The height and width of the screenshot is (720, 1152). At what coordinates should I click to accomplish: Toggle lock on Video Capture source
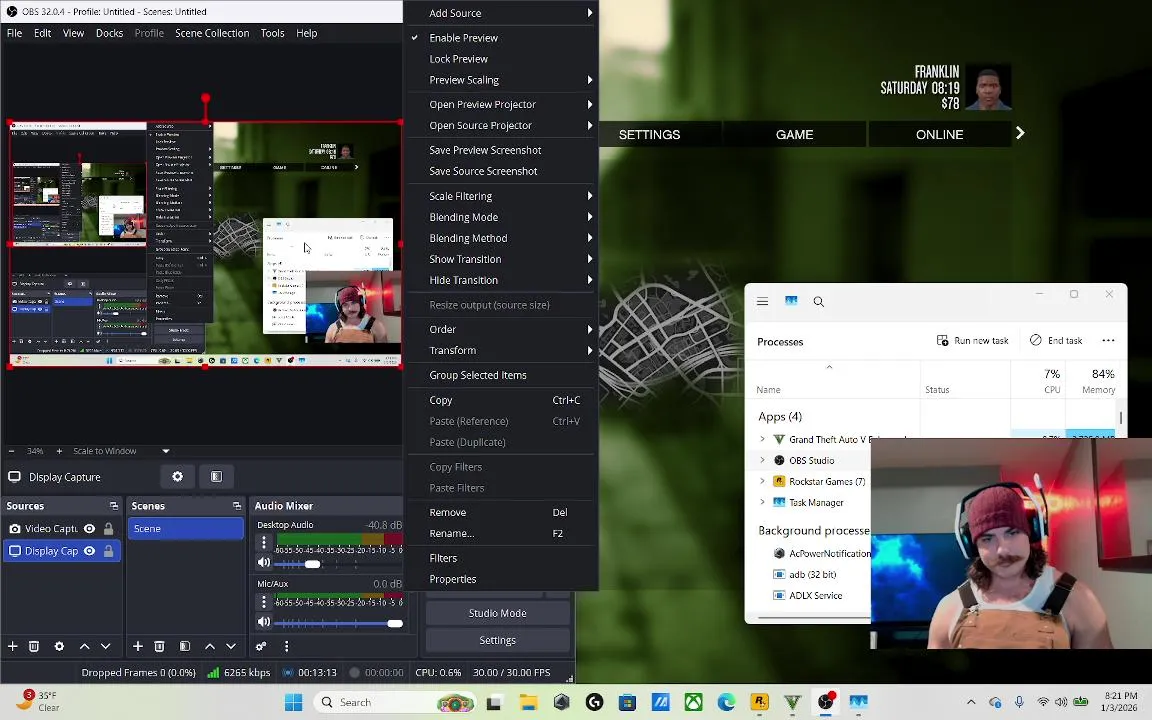coord(109,528)
